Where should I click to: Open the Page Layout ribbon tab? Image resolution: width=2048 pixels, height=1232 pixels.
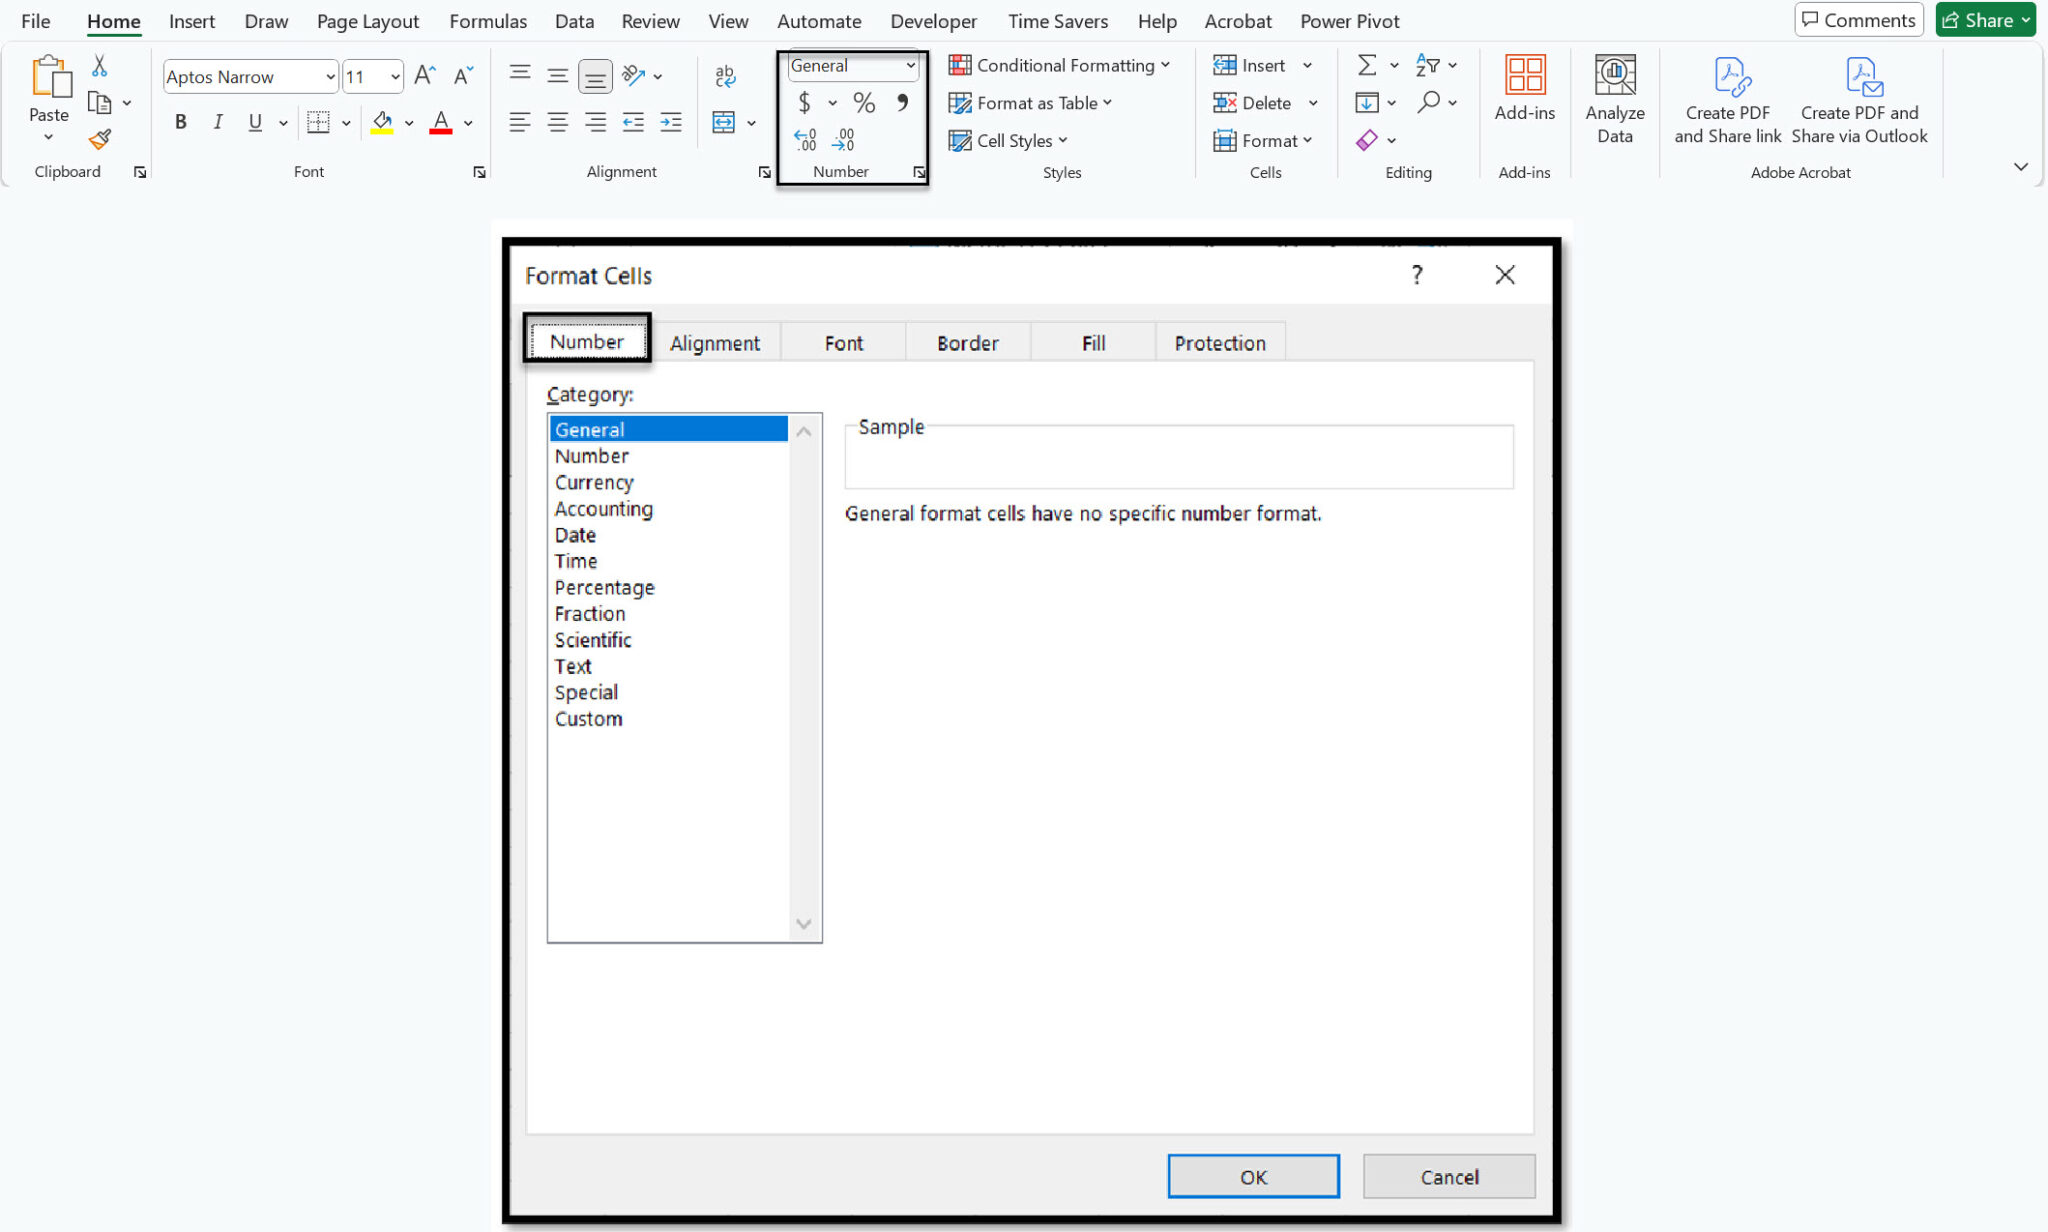pyautogui.click(x=368, y=21)
